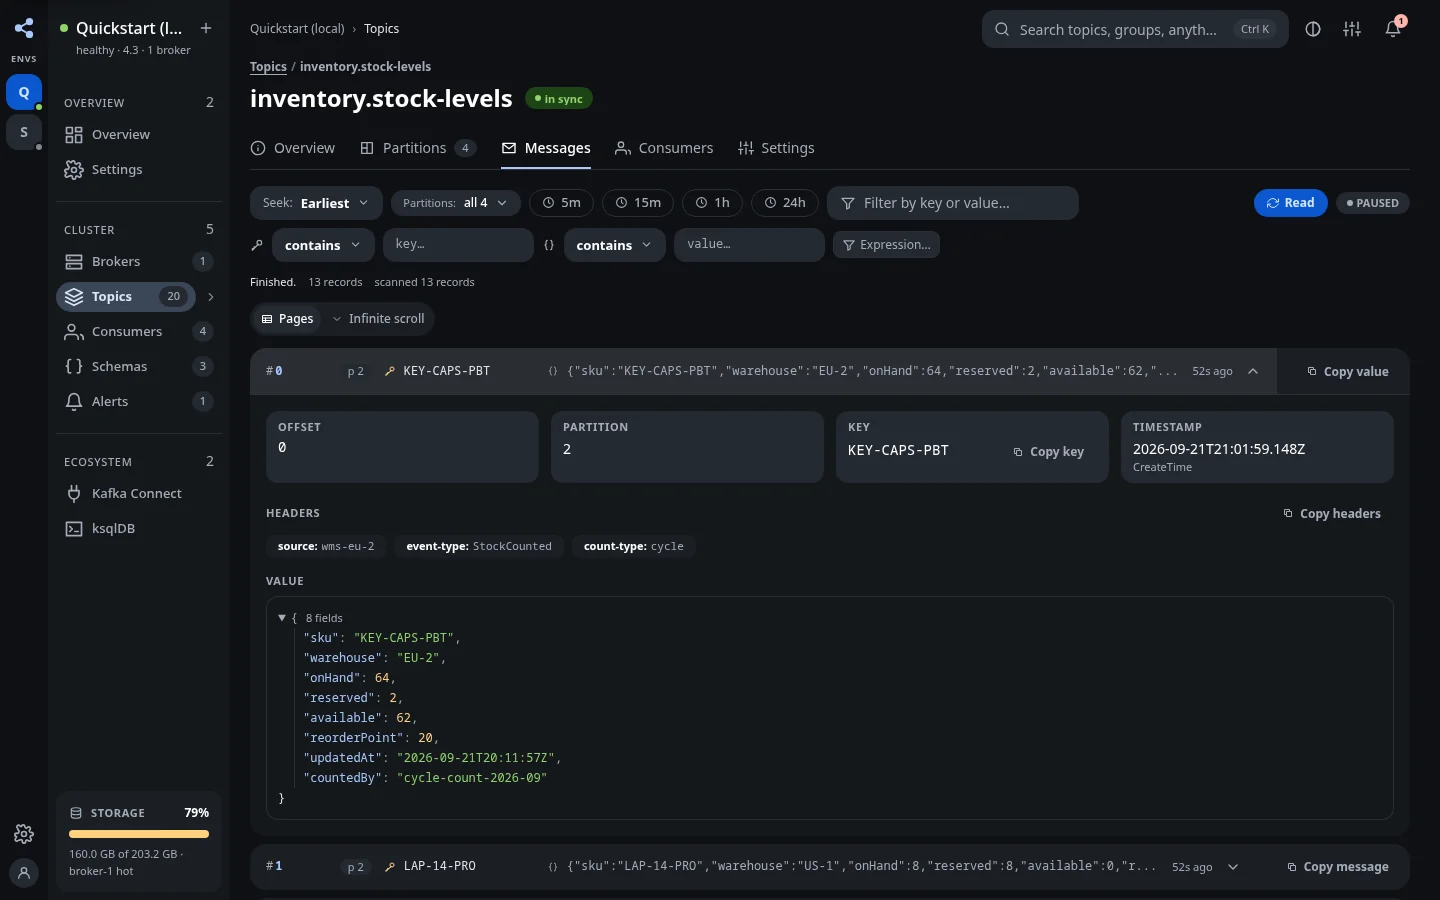
Task: Click the storage usage bar
Action: 139,834
